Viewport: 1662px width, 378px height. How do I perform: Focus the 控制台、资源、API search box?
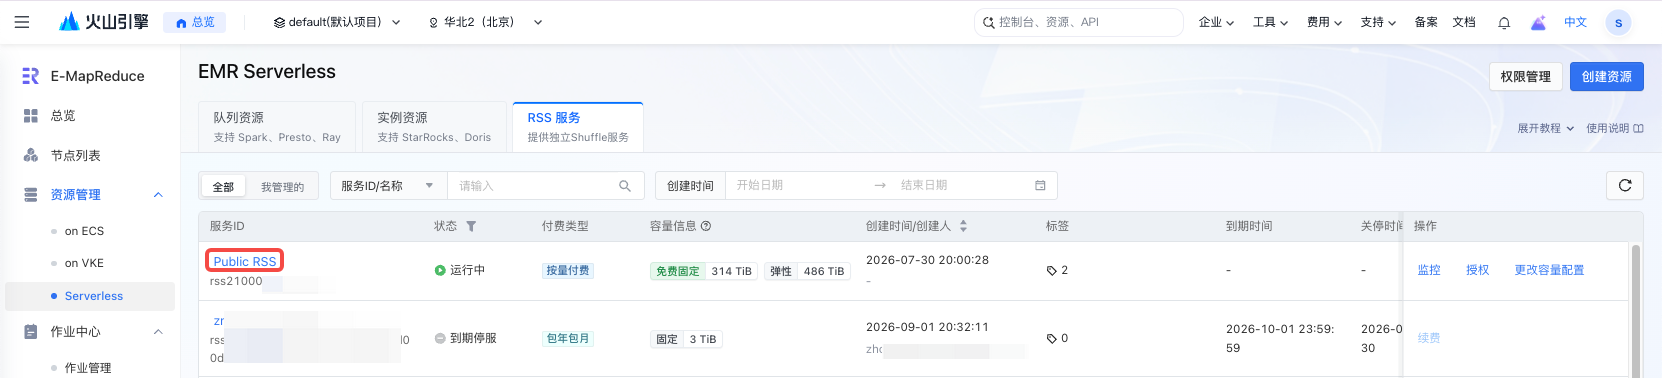(x=1078, y=22)
